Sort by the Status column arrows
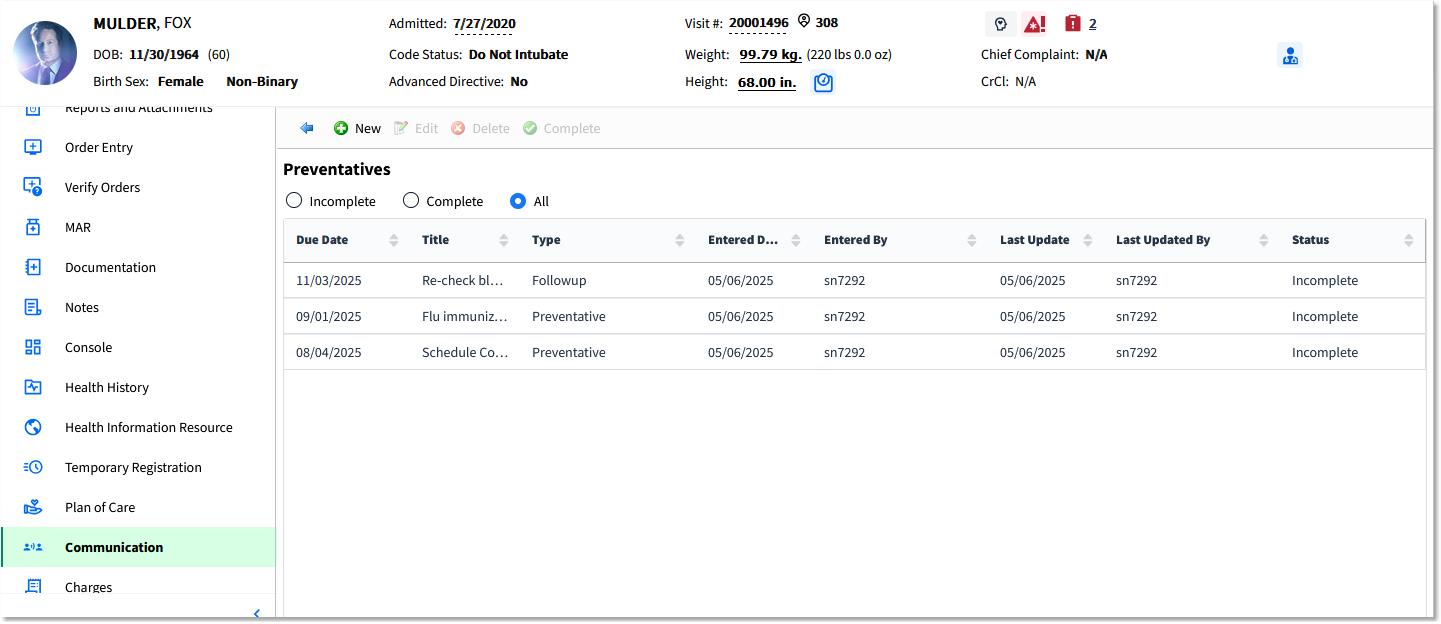This screenshot has width=1441, height=624. pyautogui.click(x=1409, y=240)
